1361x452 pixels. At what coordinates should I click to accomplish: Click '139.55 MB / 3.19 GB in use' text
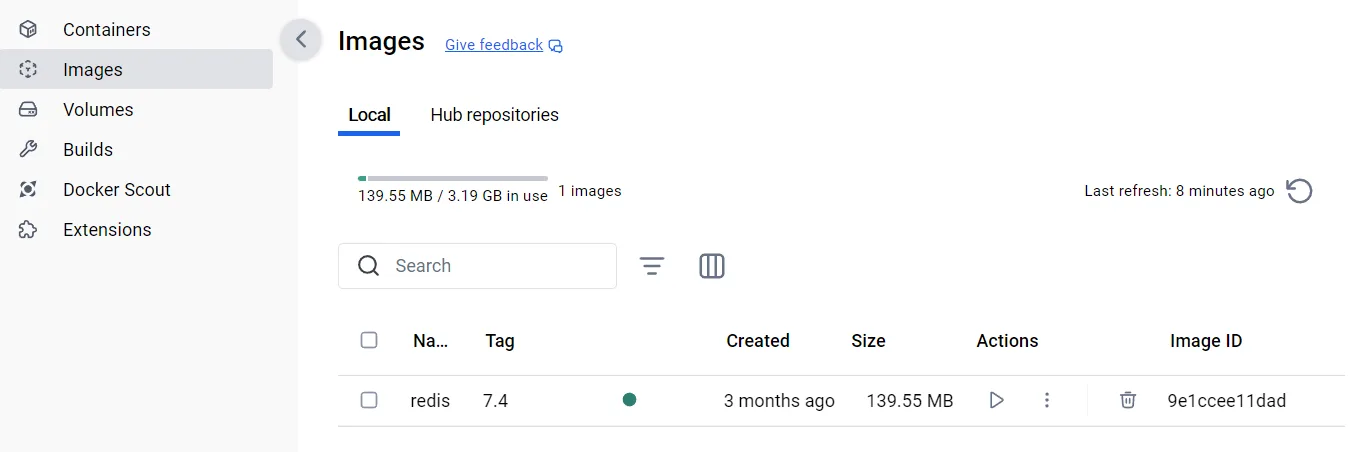(453, 196)
